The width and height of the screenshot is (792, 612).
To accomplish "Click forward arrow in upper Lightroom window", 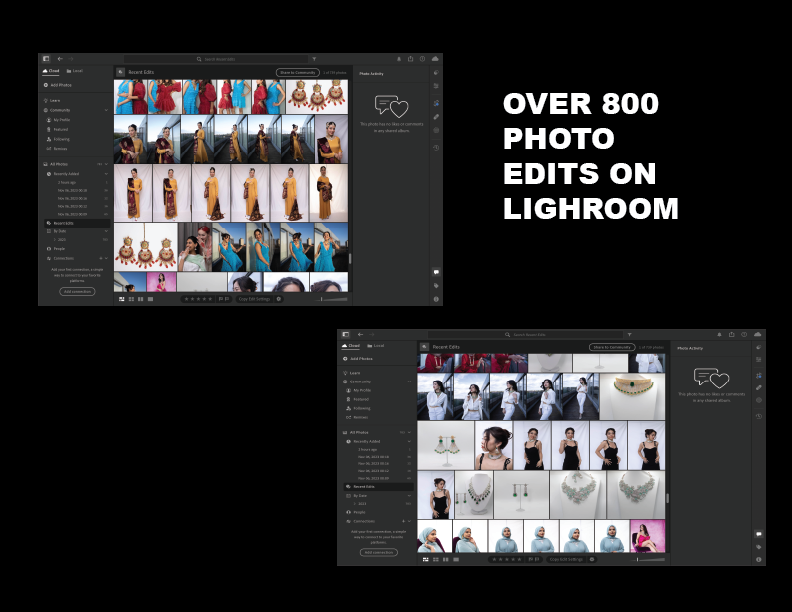I will point(71,59).
